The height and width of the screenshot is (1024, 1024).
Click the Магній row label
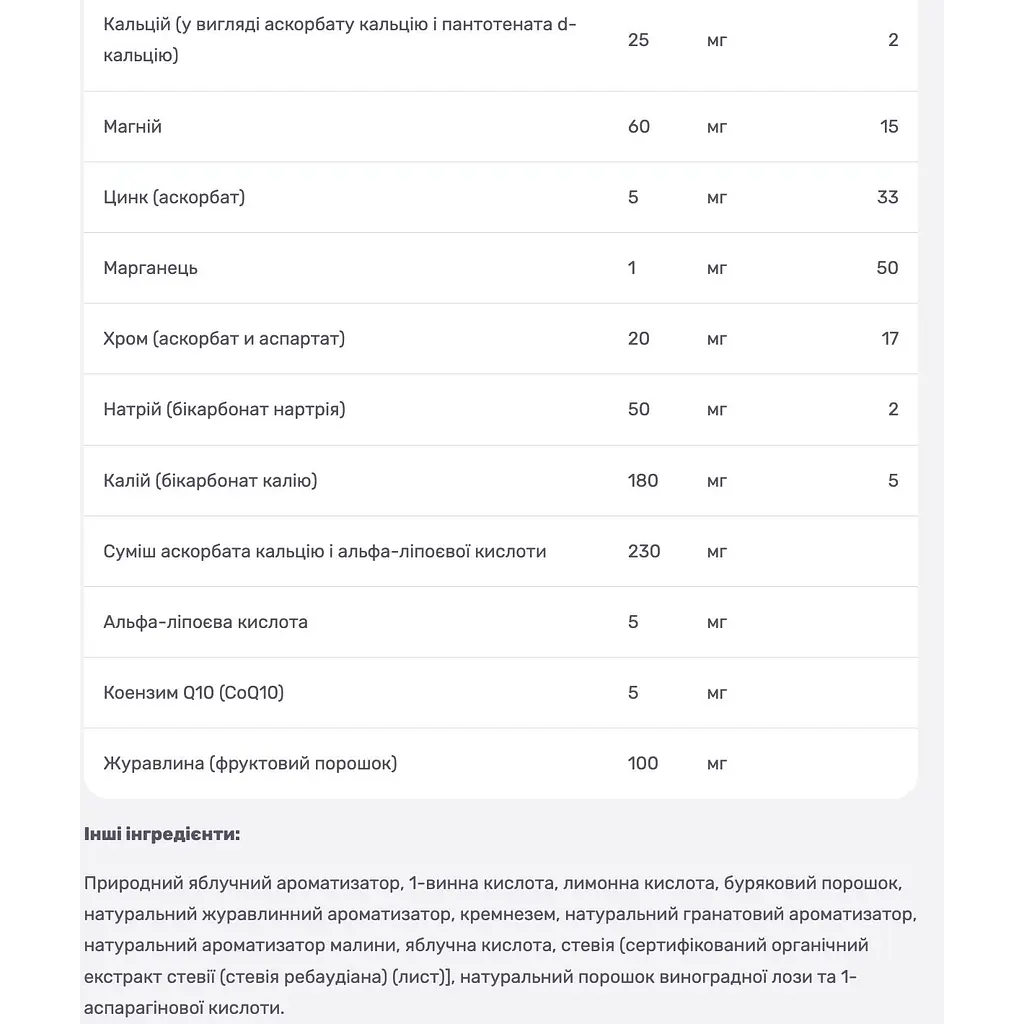(132, 127)
